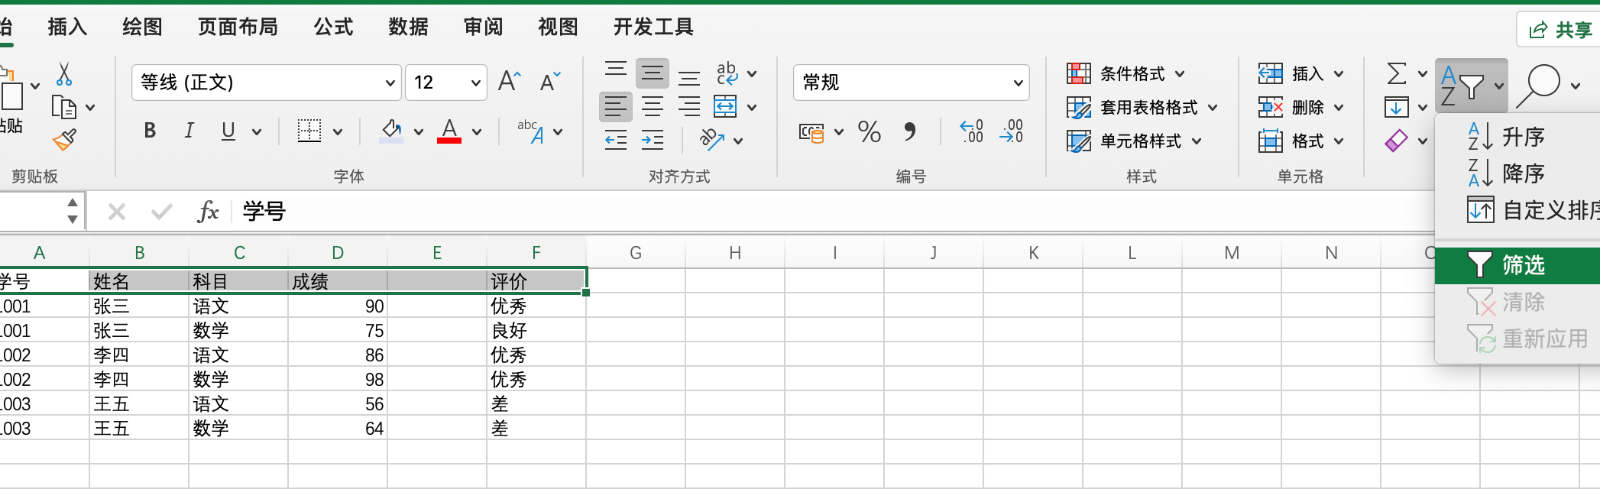Image resolution: width=1600 pixels, height=489 pixels.
Task: Decrease decimal places
Action: [x=1011, y=131]
